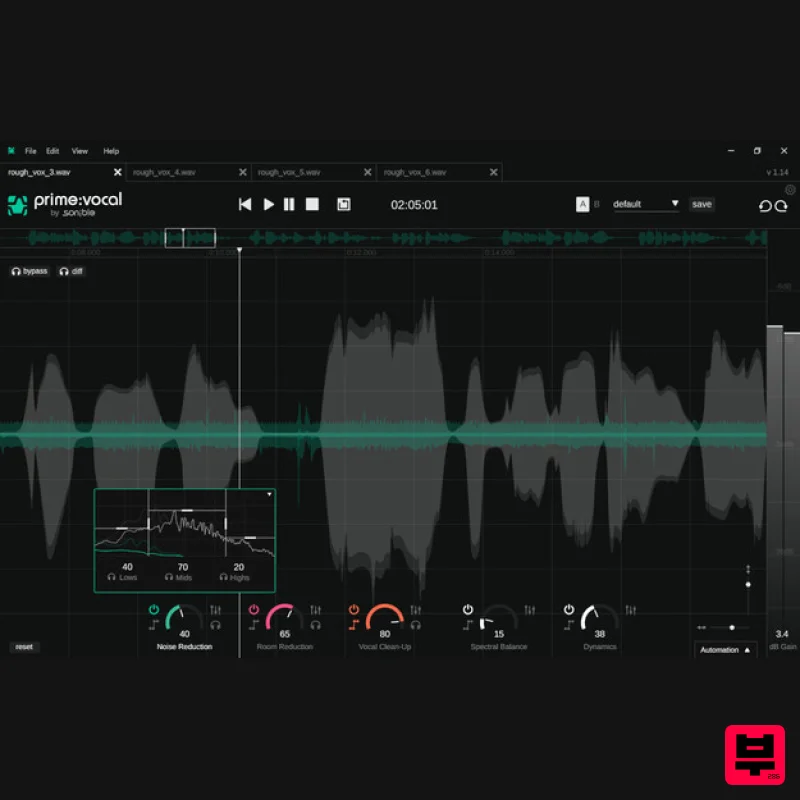Save the current preset
The image size is (800, 800).
point(702,204)
